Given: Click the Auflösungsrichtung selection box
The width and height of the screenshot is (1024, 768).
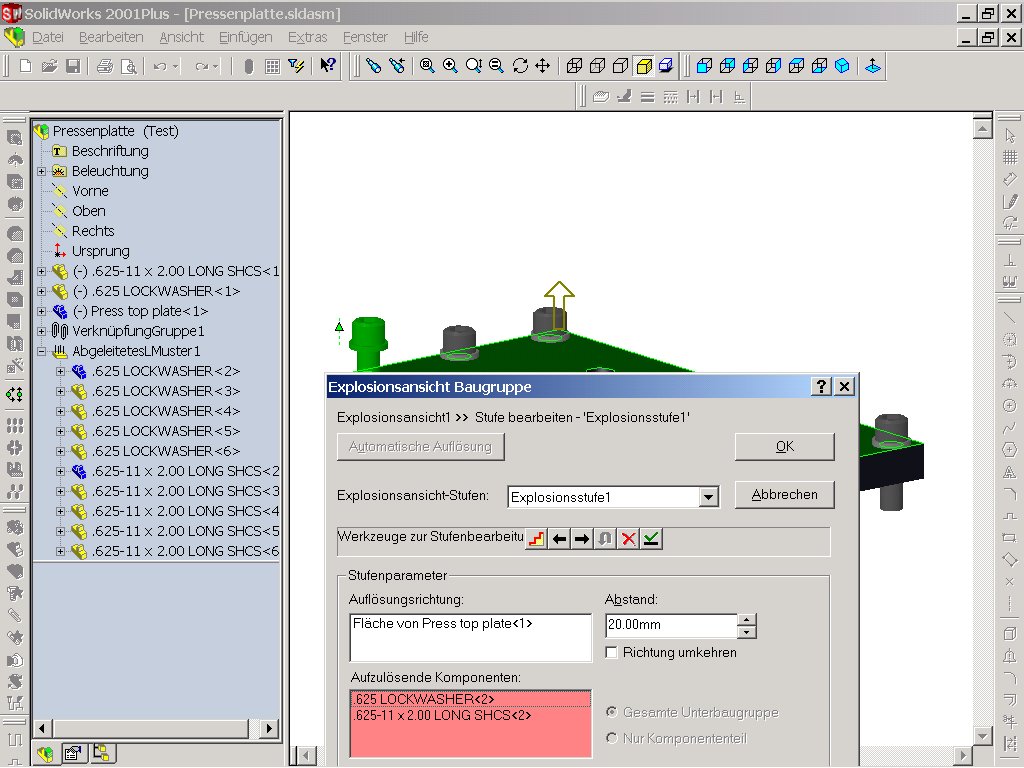Looking at the screenshot, I should click(470, 637).
